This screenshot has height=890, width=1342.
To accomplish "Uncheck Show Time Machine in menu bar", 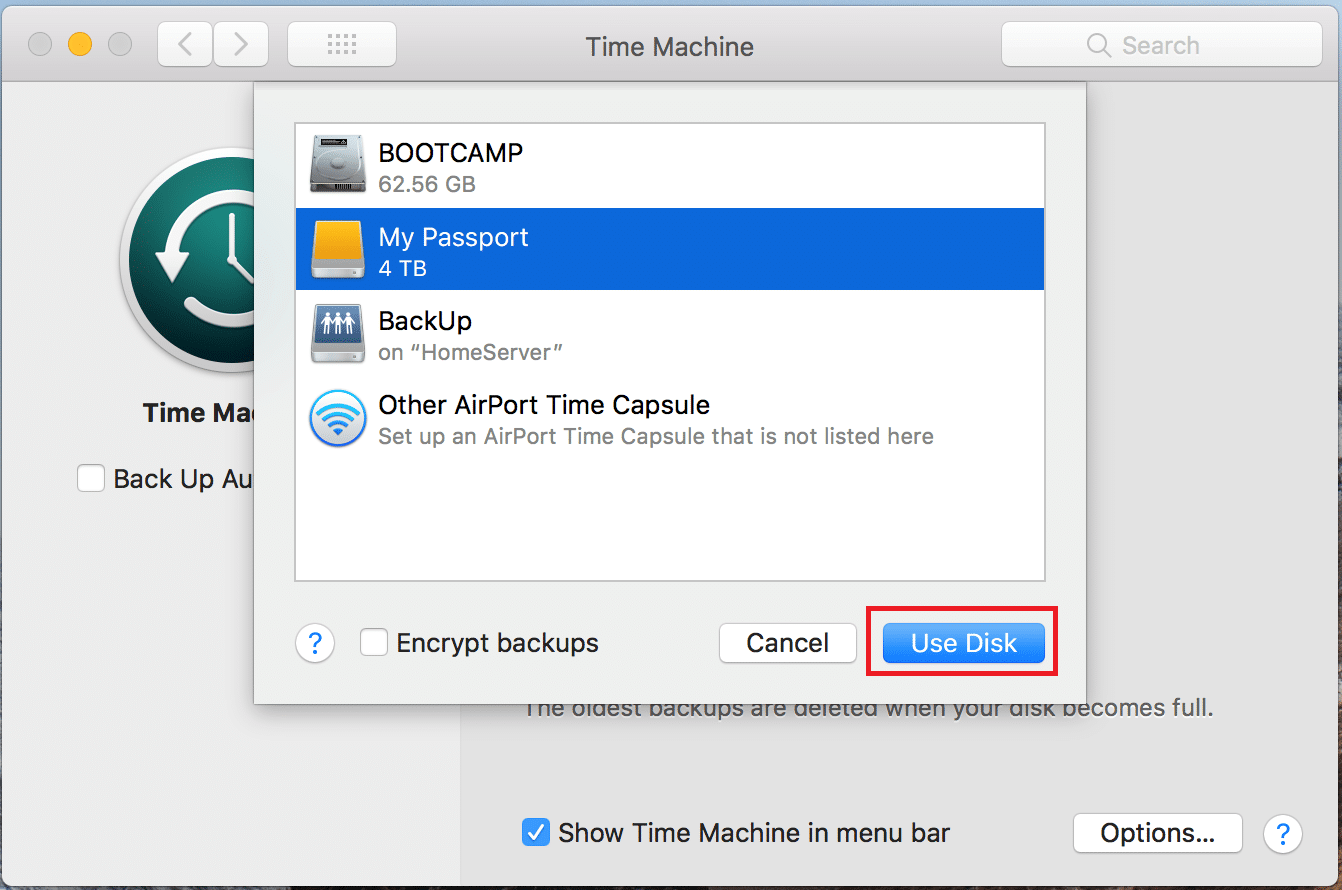I will click(x=537, y=833).
